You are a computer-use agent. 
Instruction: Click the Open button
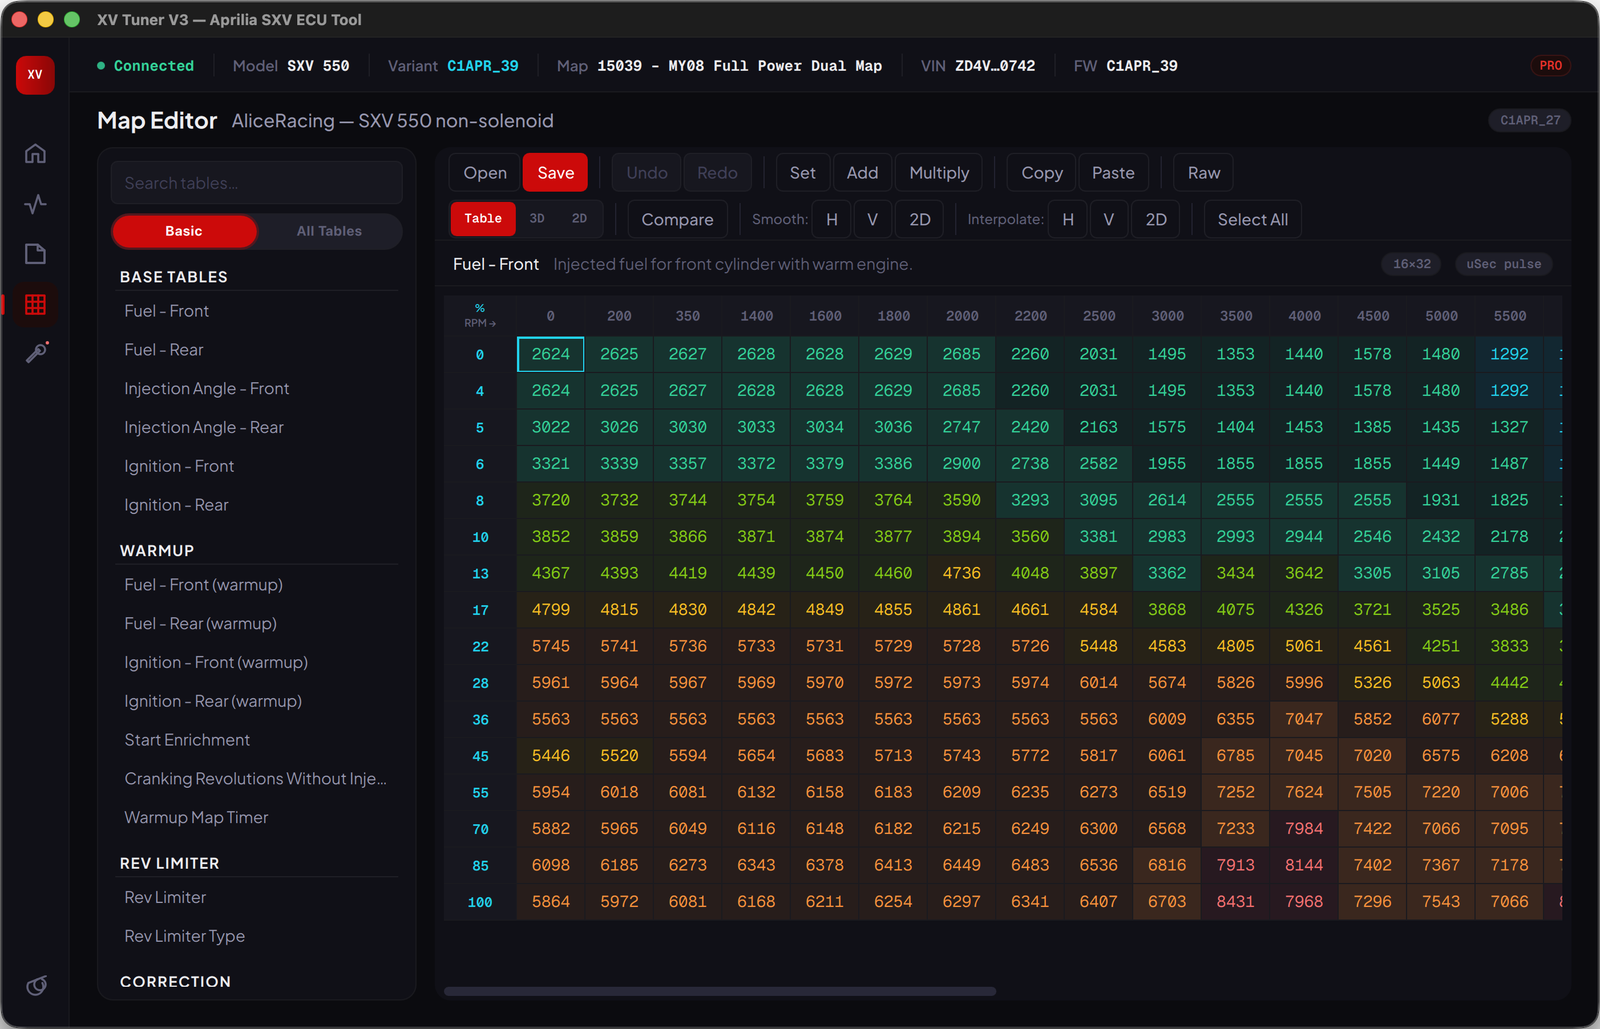(485, 173)
